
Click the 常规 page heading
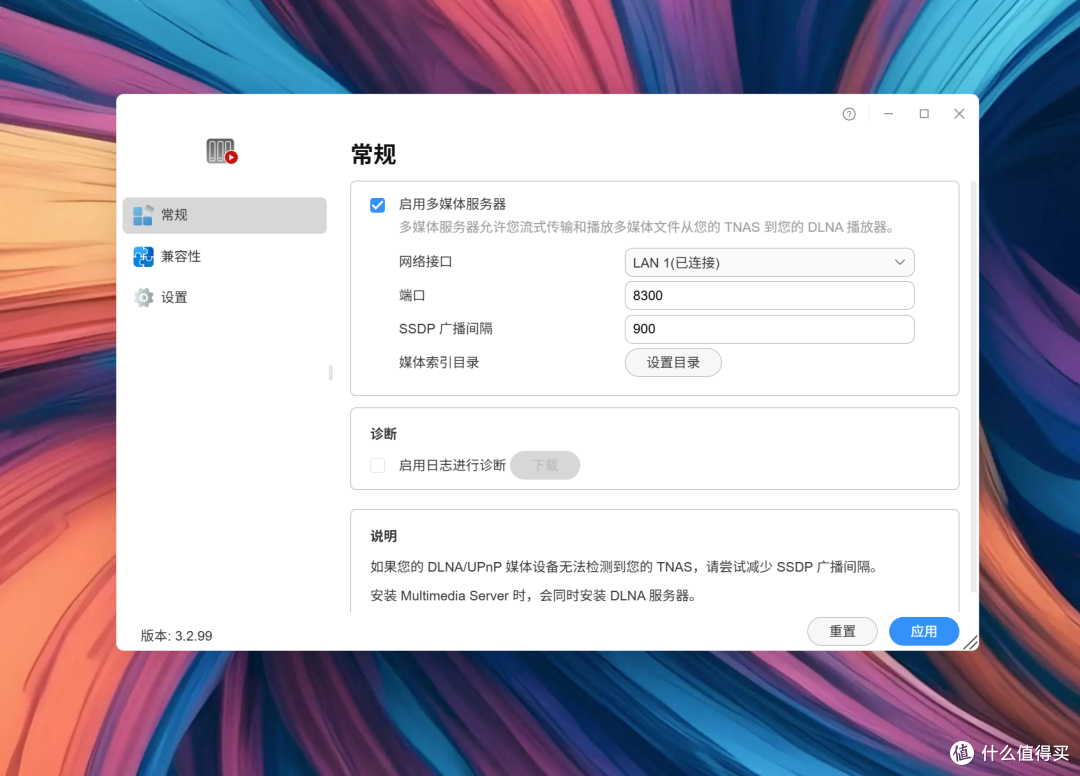tap(373, 154)
